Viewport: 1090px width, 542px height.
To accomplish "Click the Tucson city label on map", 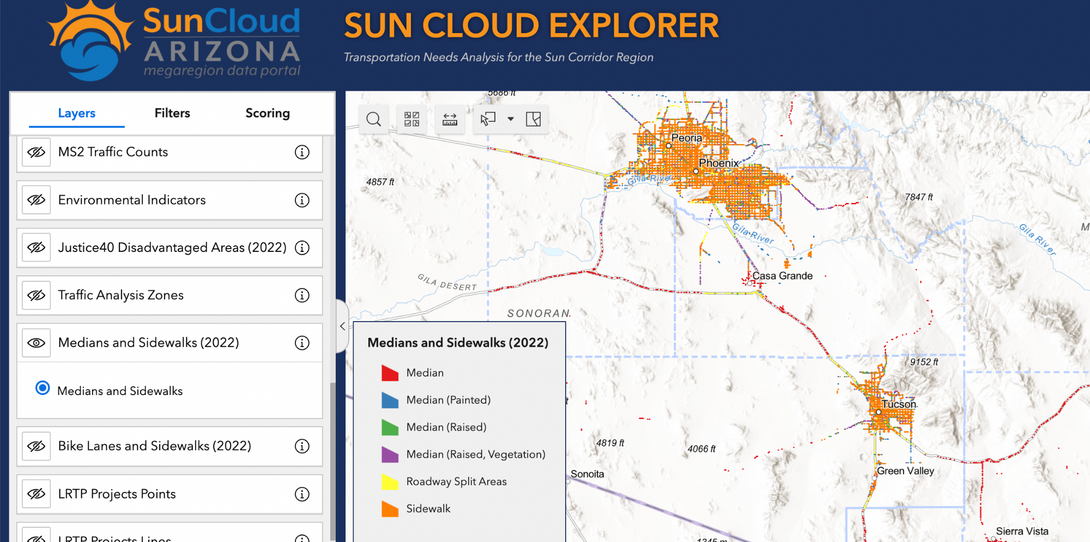I will pyautogui.click(x=899, y=404).
